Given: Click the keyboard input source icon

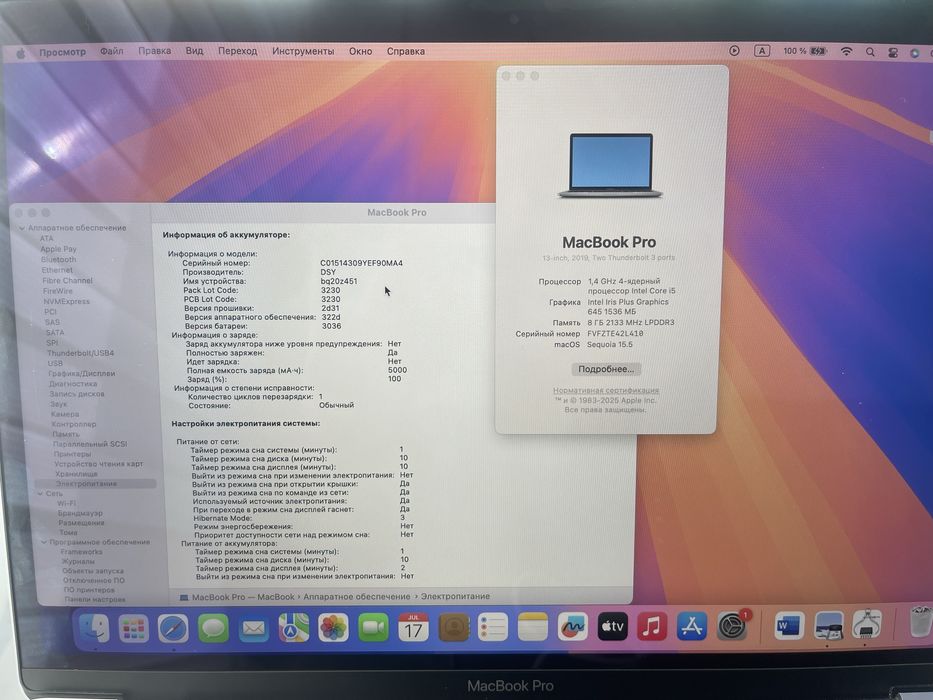Looking at the screenshot, I should click(762, 51).
